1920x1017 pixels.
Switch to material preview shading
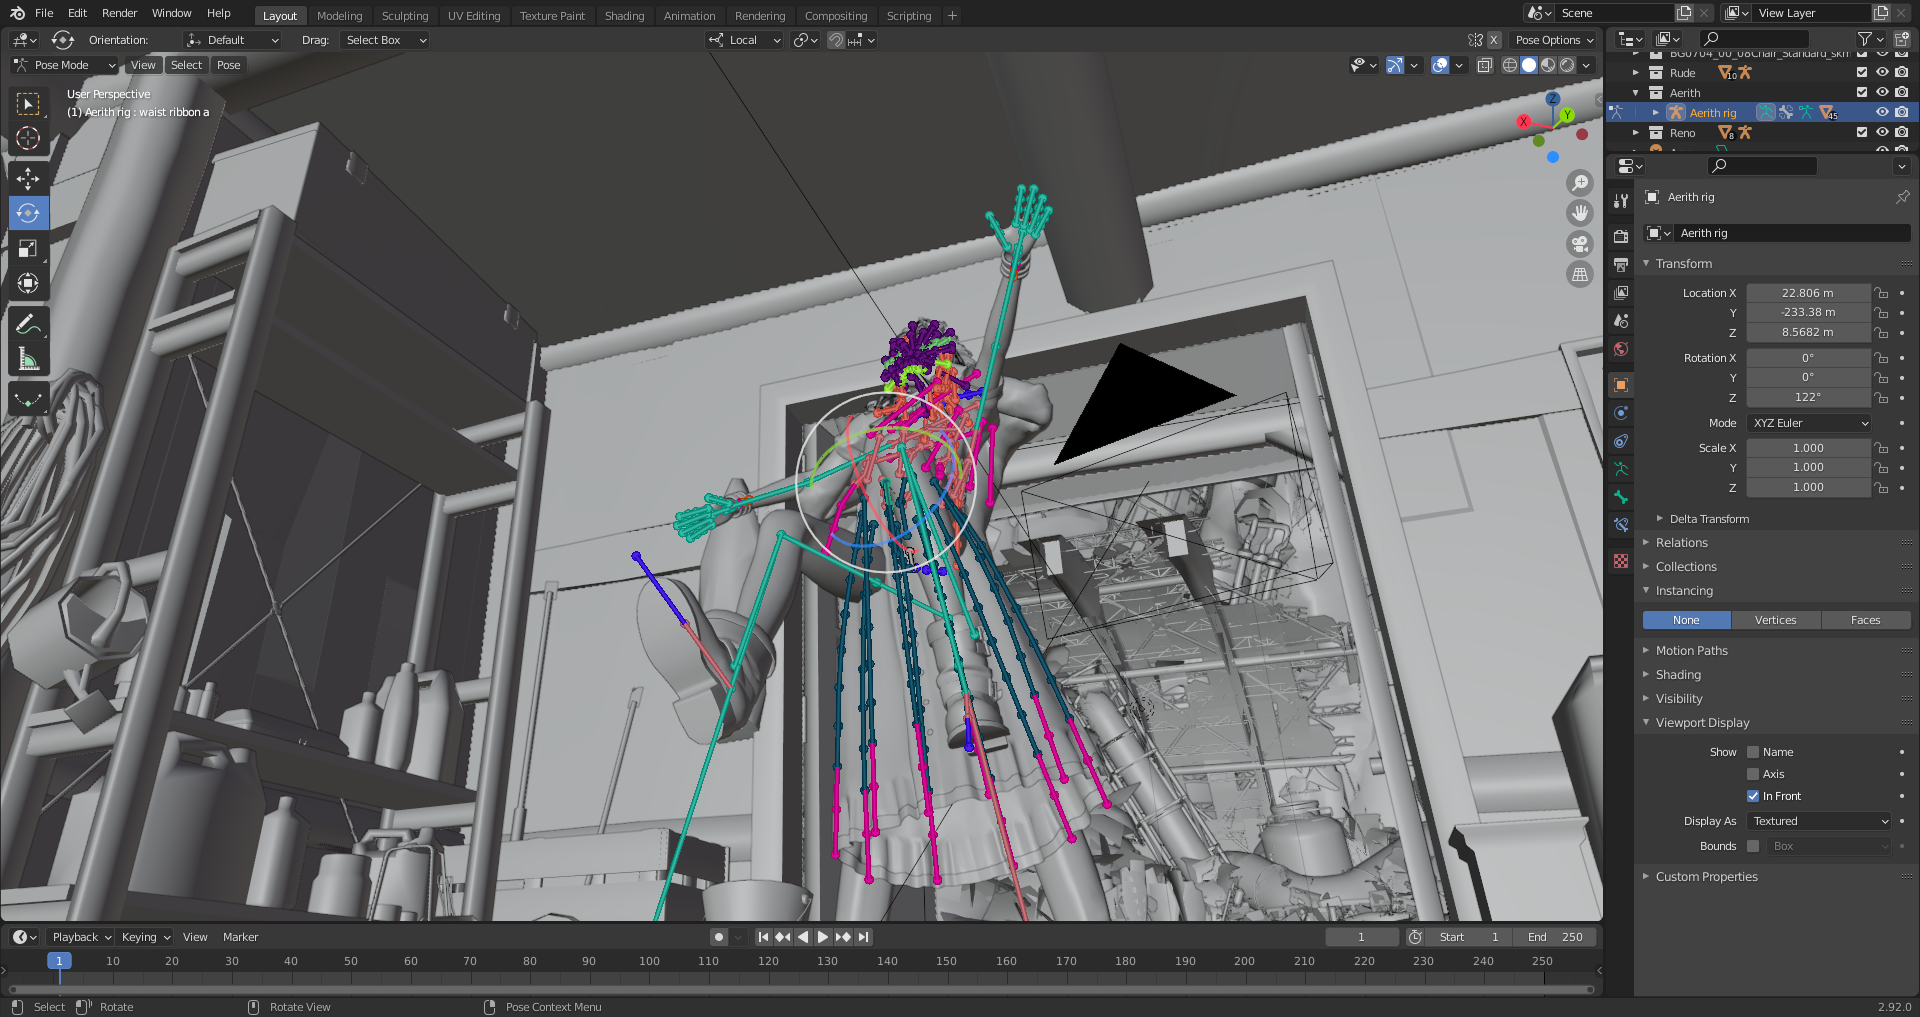[x=1548, y=65]
